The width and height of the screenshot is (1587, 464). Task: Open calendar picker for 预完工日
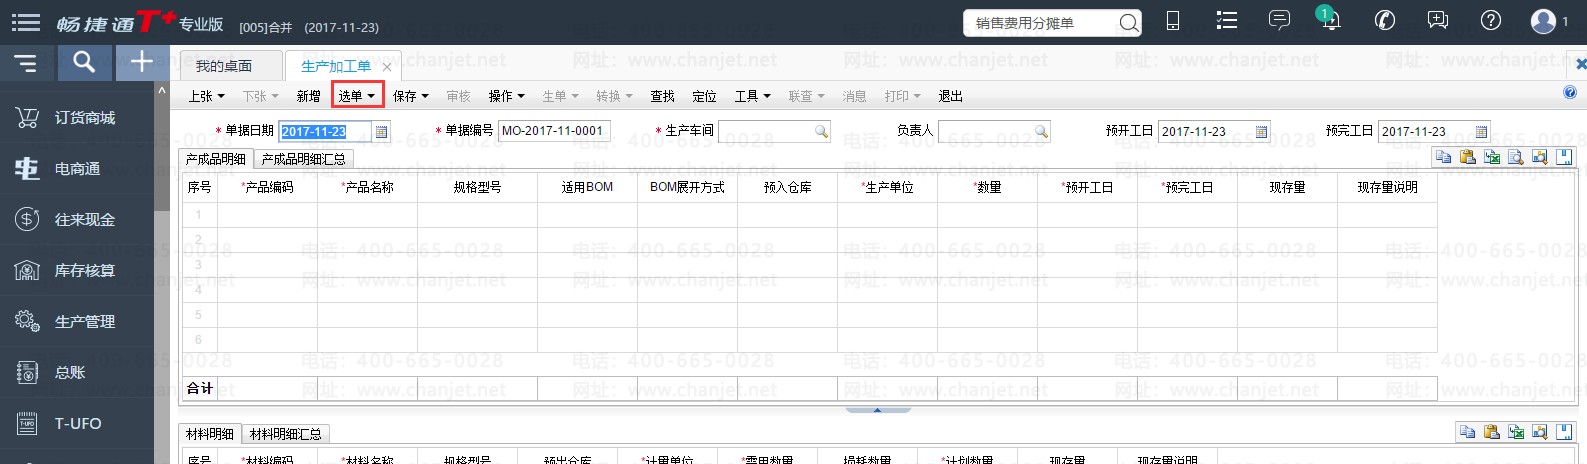1481,131
